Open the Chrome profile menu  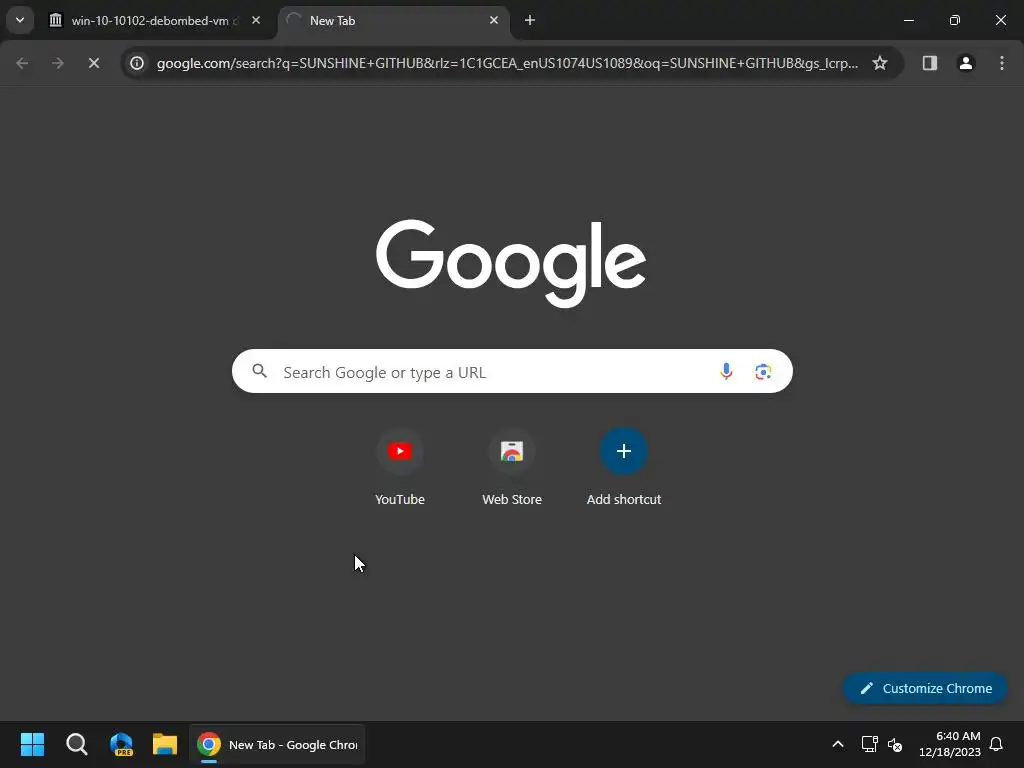[x=966, y=63]
